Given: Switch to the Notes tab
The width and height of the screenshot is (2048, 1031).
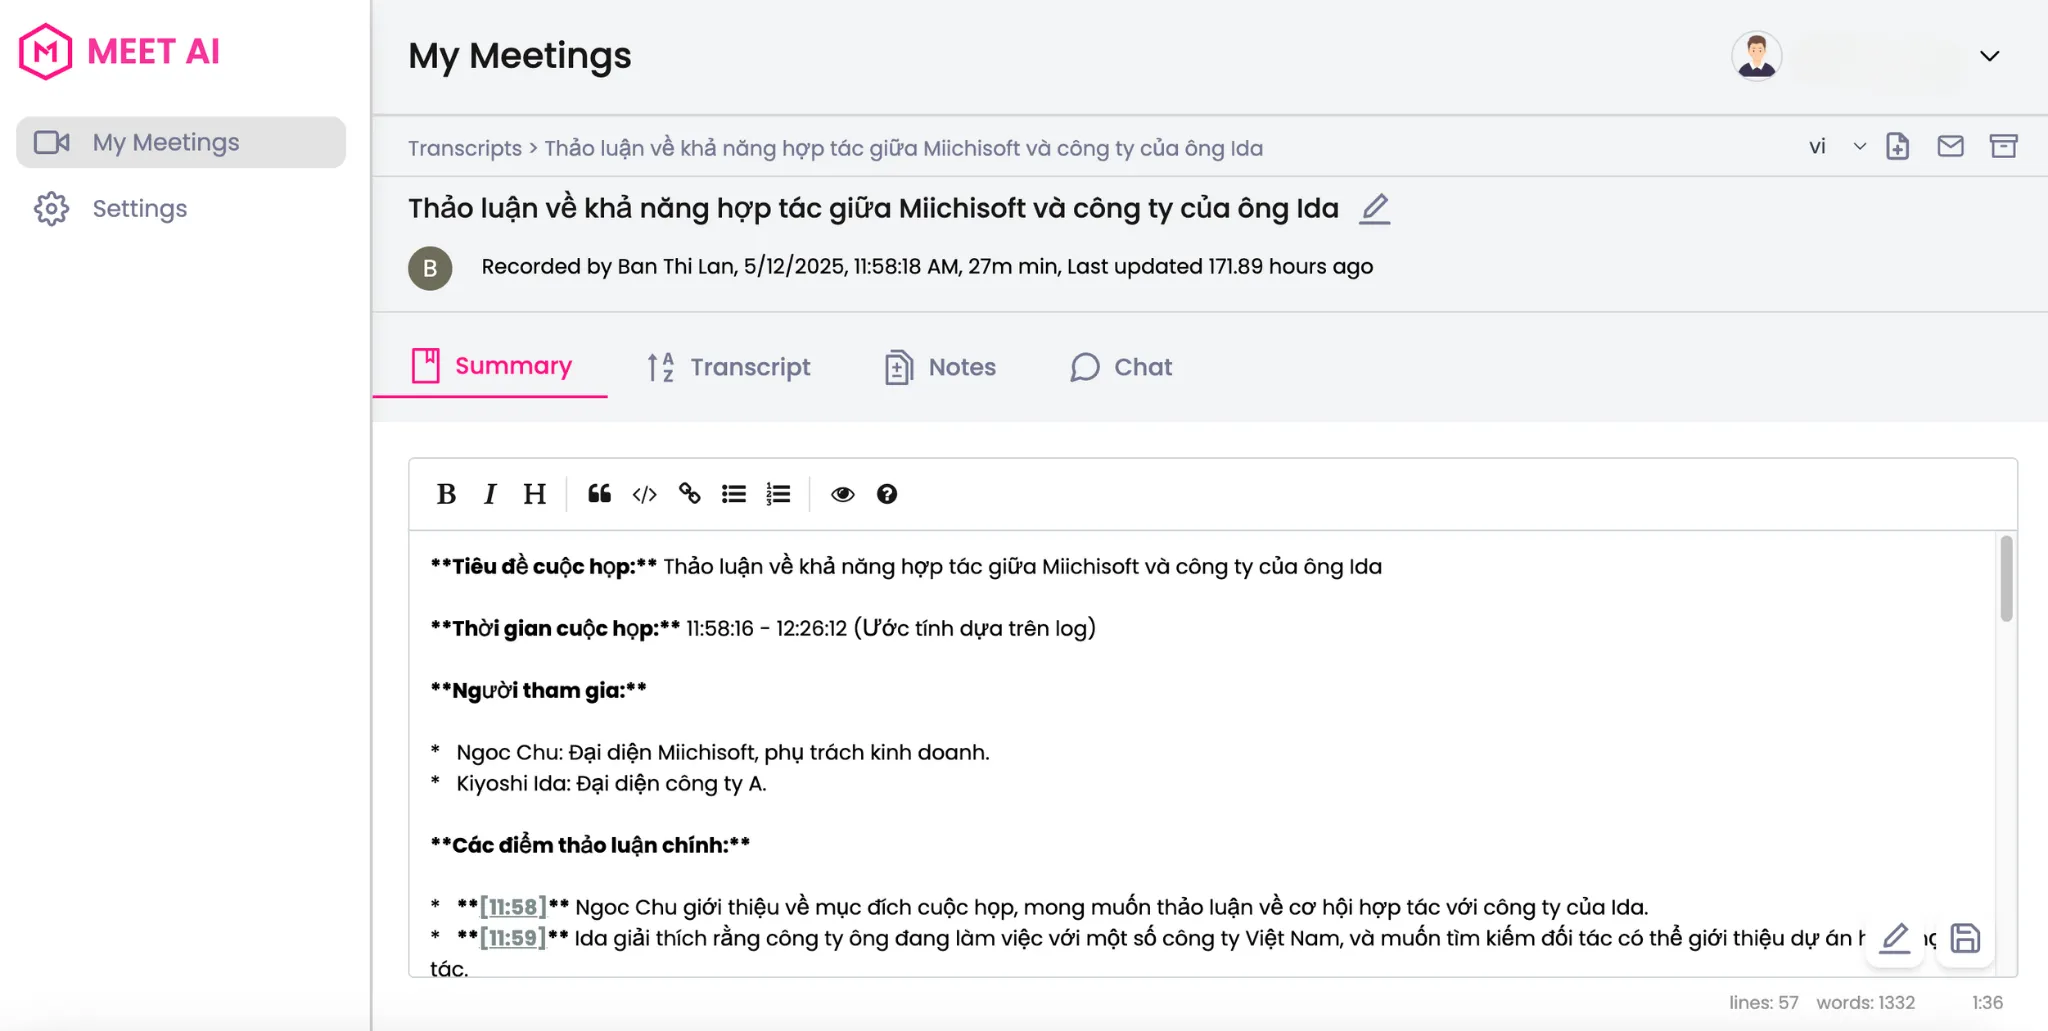Looking at the screenshot, I should pos(940,367).
